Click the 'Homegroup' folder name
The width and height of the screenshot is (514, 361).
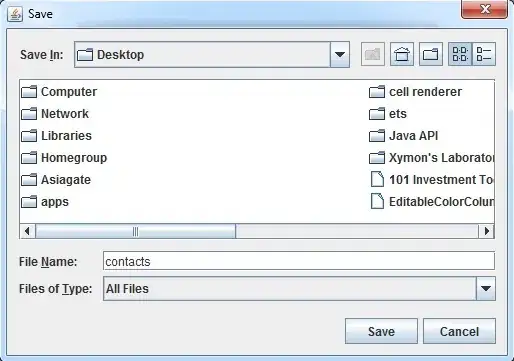[x=74, y=158]
